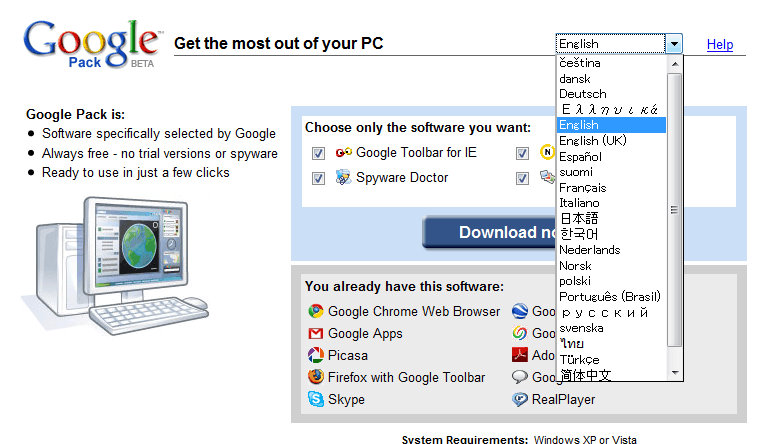Select svenska from the language list
This screenshot has width=774, height=444.
pos(612,328)
